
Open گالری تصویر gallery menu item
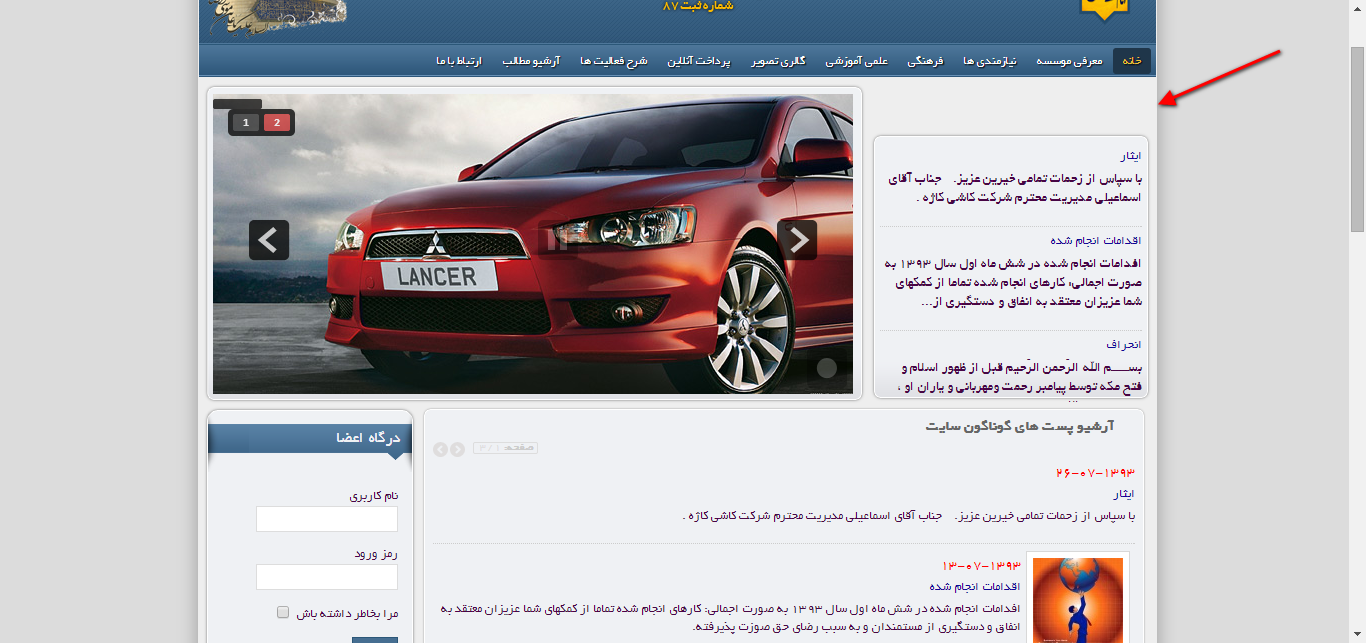[x=779, y=61]
